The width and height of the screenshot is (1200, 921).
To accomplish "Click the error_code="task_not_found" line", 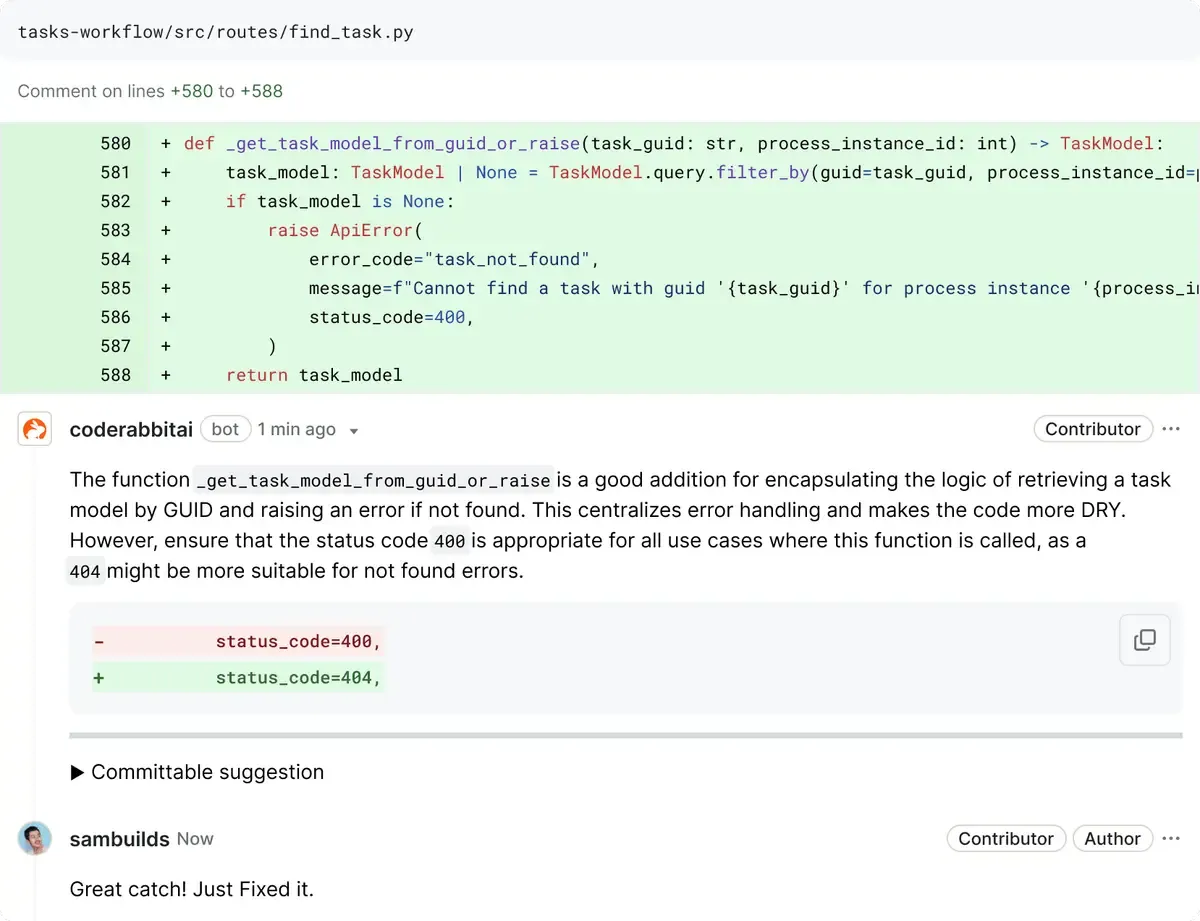I will 454,259.
